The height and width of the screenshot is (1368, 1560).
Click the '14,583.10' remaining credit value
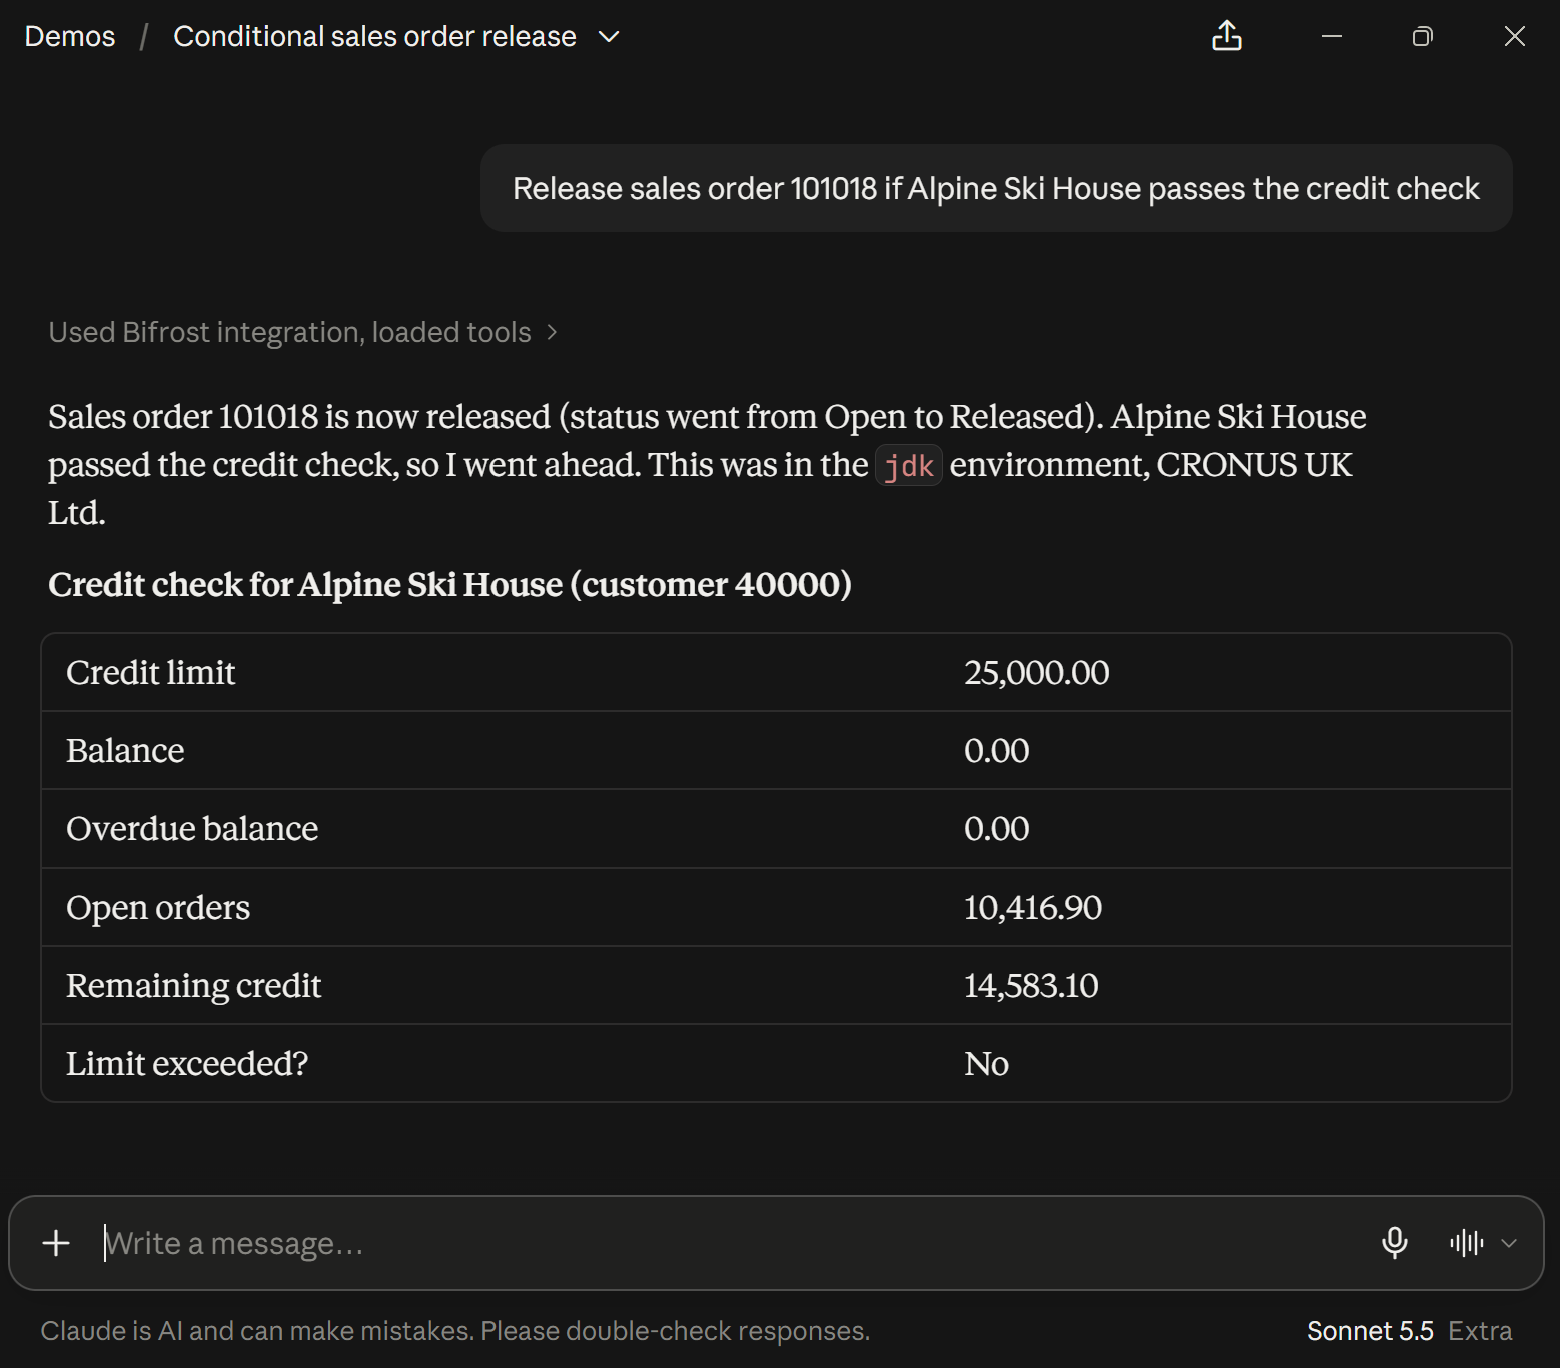pyautogui.click(x=1031, y=986)
